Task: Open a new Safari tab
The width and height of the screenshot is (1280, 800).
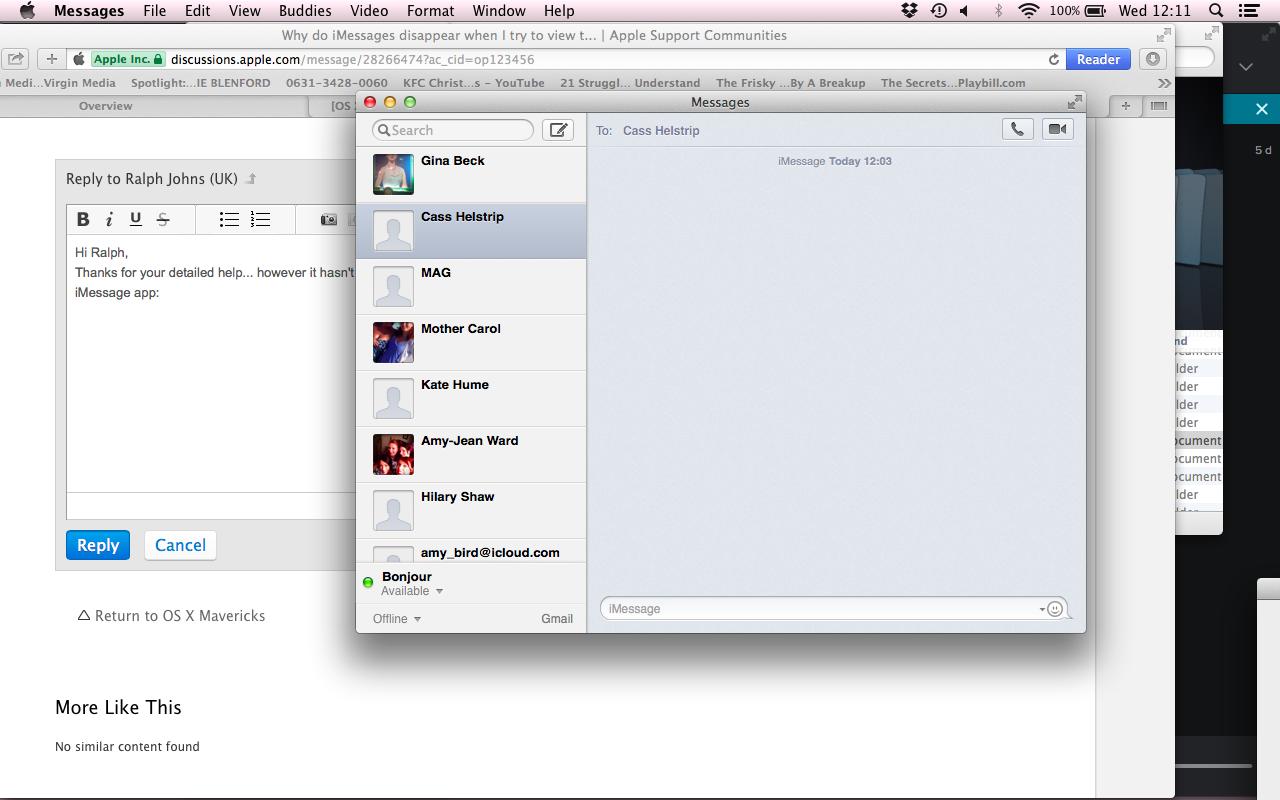Action: 1126,106
